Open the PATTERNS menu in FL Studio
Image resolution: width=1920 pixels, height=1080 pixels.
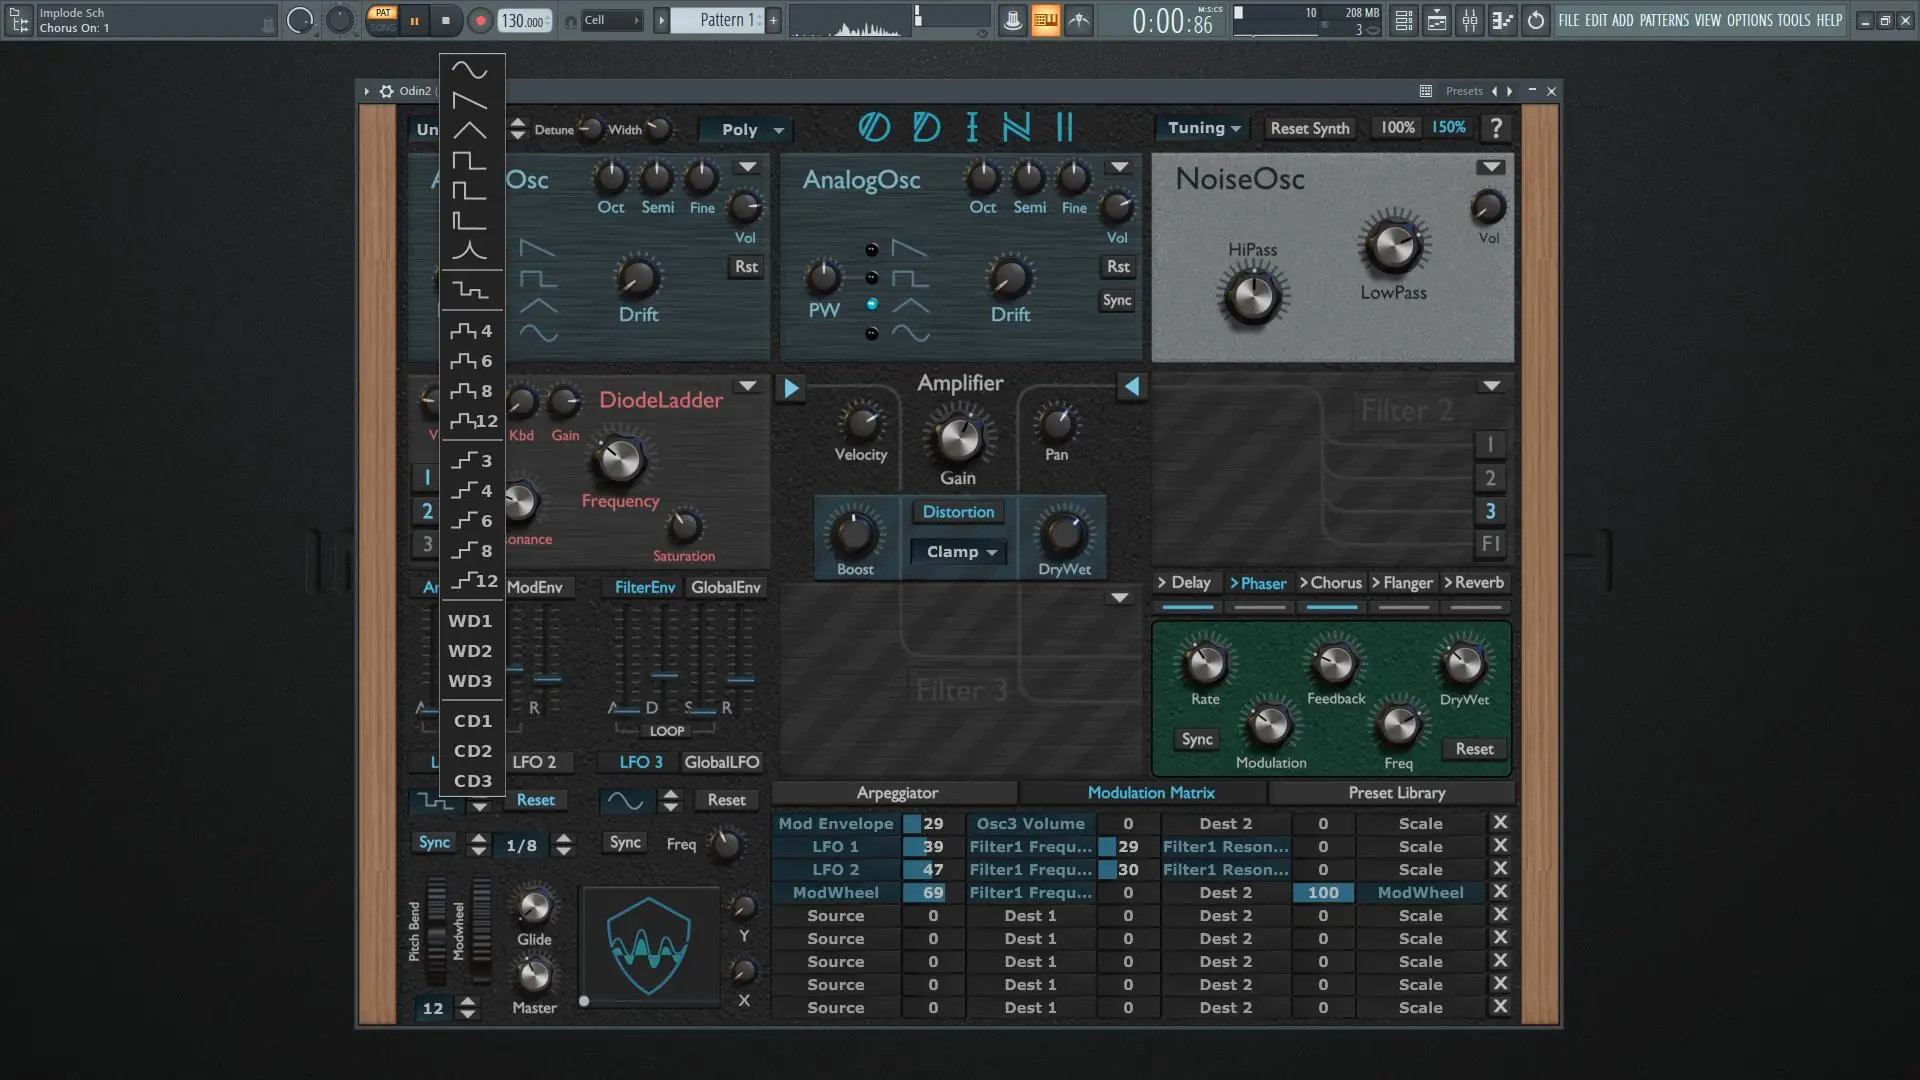point(1664,20)
